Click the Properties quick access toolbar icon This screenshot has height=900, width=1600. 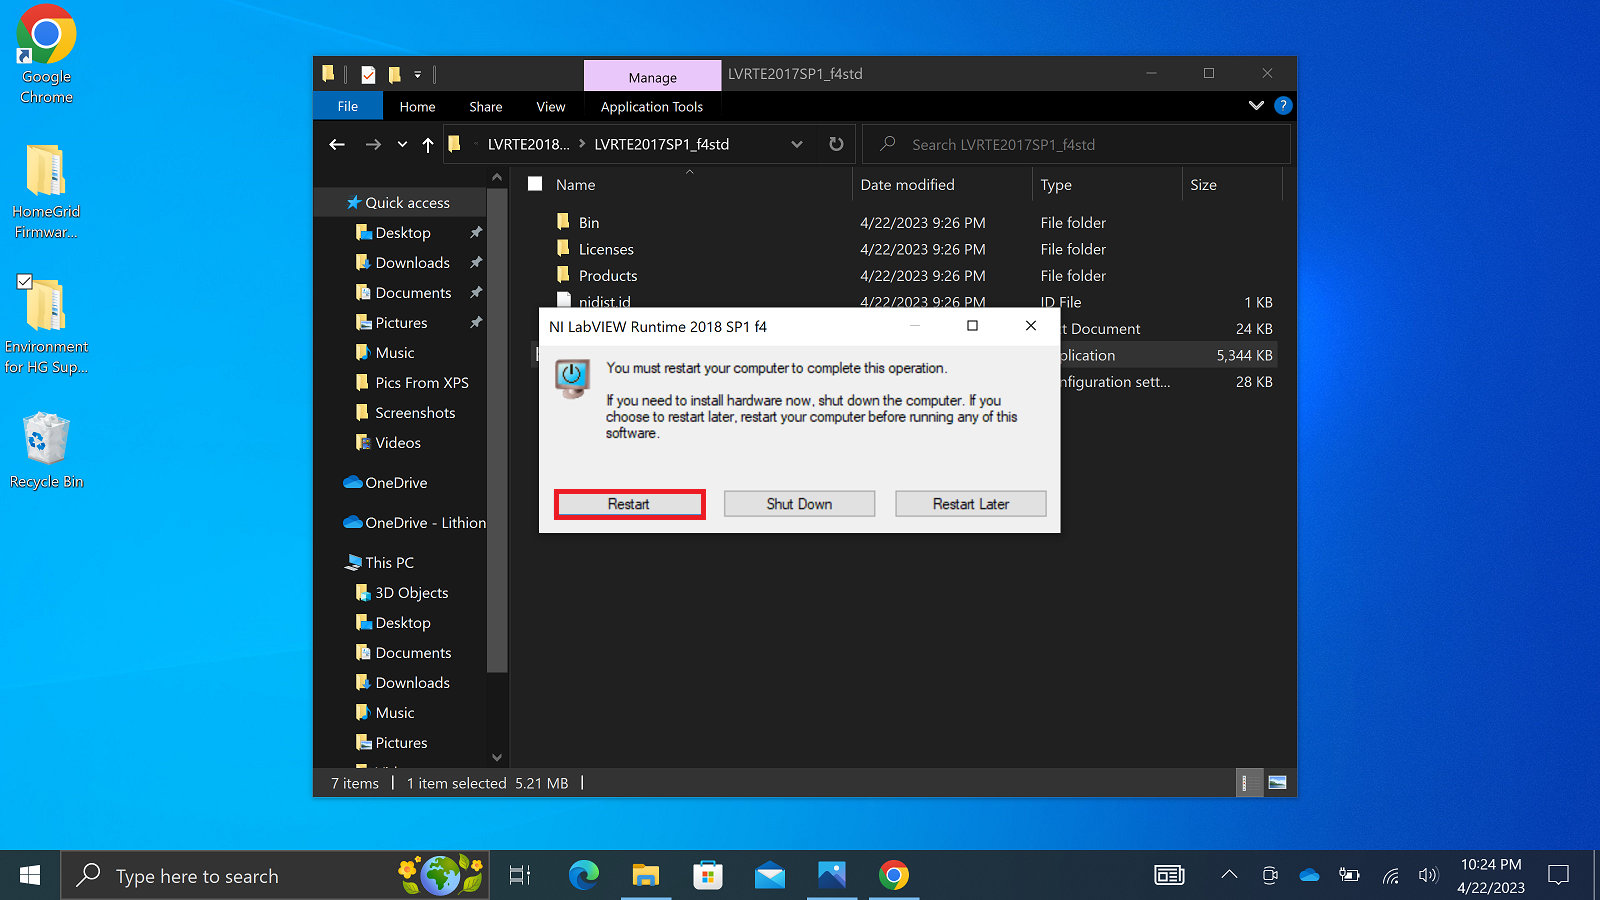pyautogui.click(x=369, y=74)
